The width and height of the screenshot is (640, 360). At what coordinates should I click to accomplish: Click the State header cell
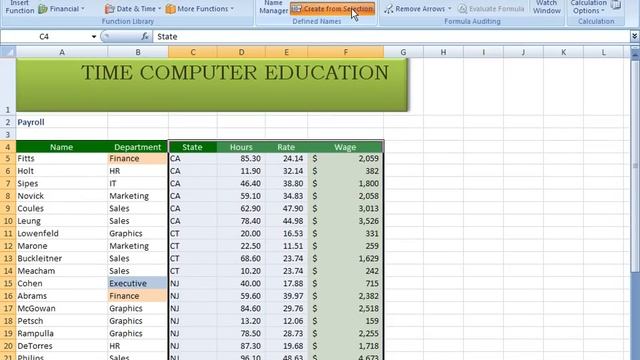pos(193,147)
